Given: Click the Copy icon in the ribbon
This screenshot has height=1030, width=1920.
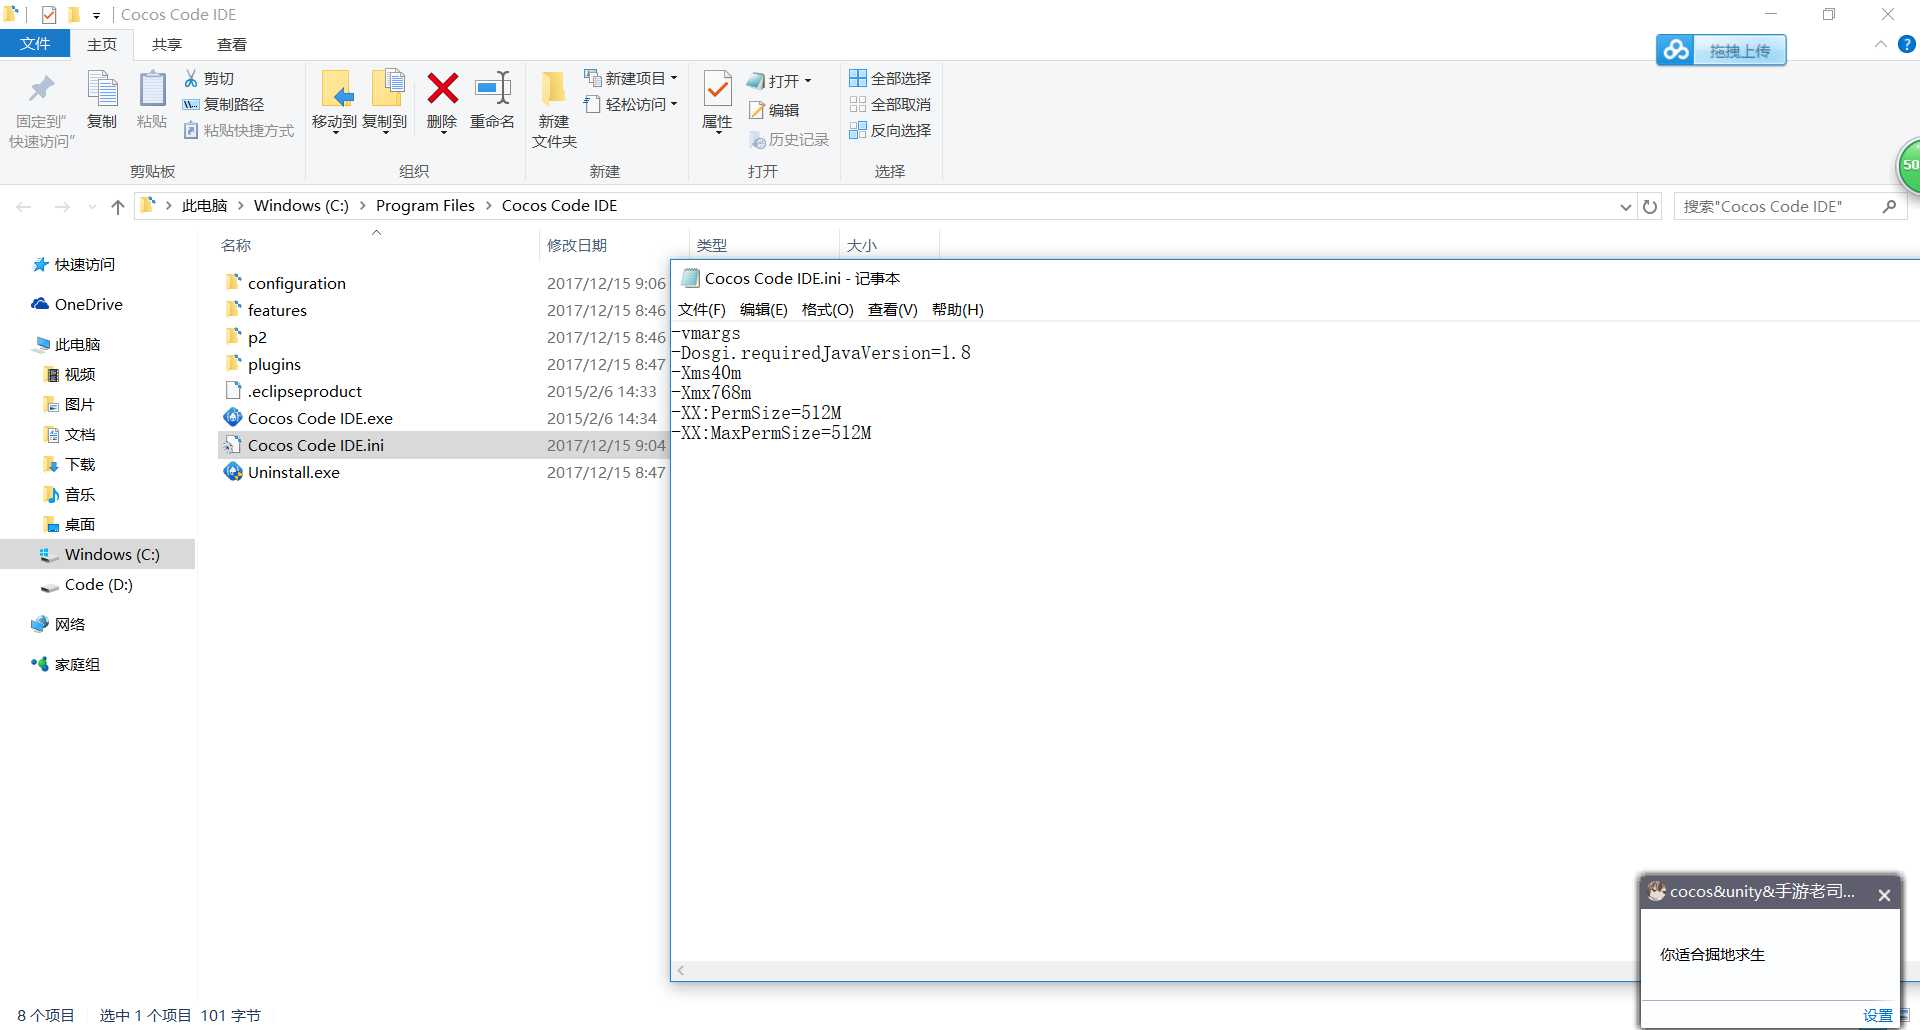Looking at the screenshot, I should point(102,90).
